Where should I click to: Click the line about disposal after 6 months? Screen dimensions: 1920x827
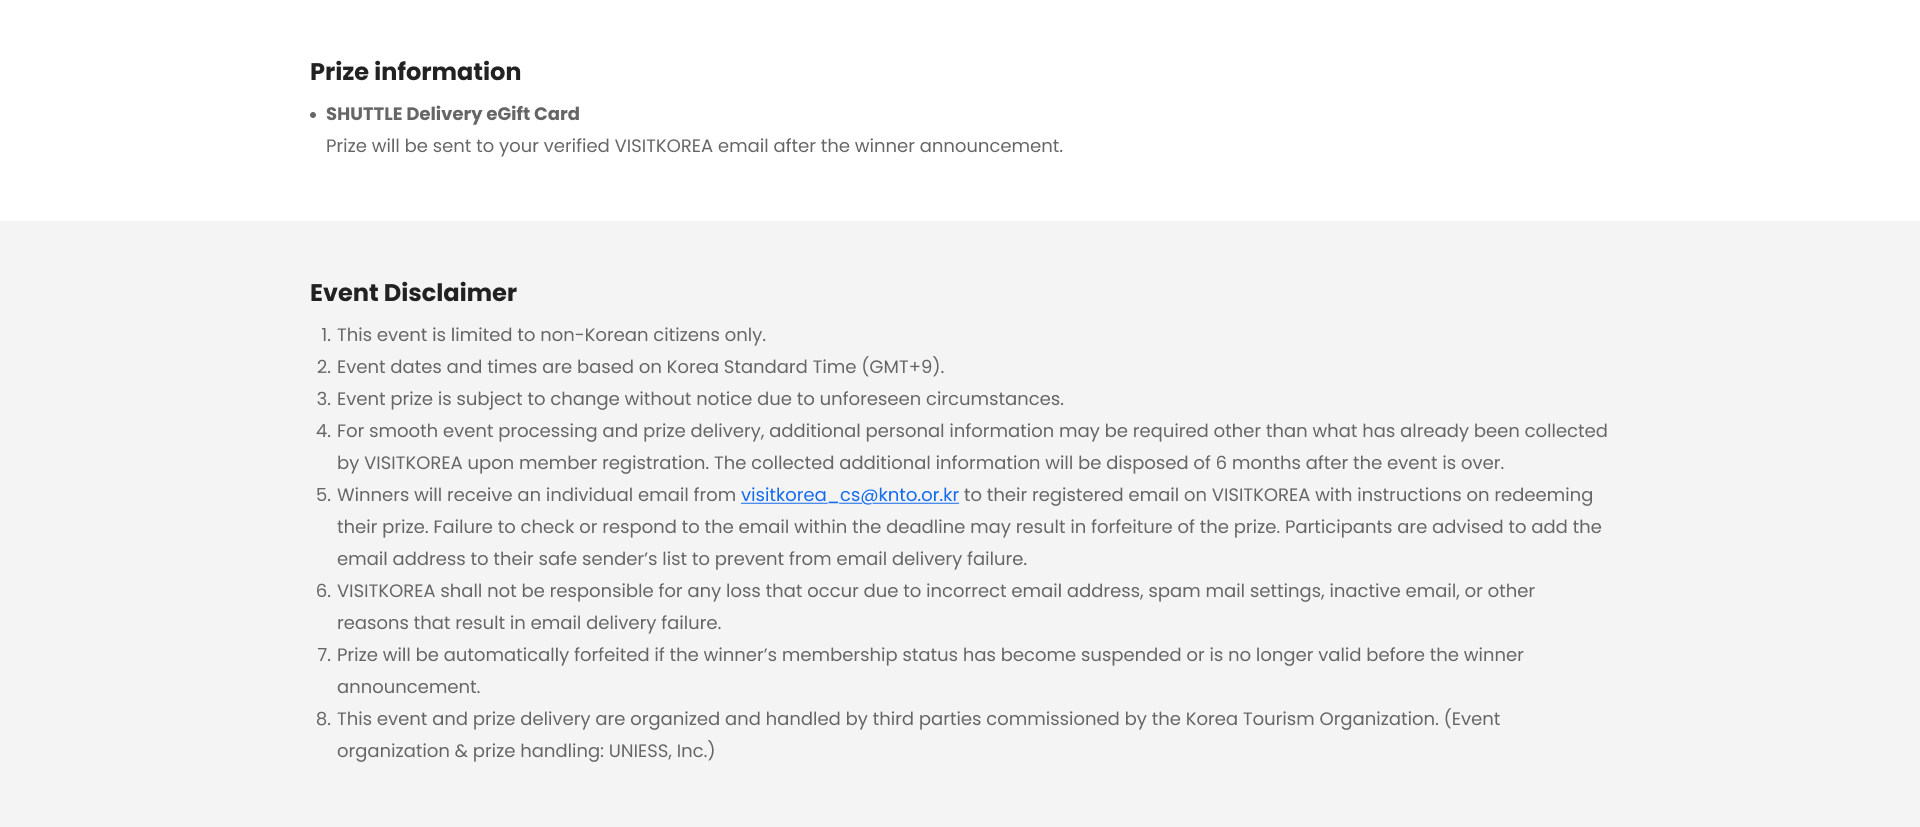(920, 463)
